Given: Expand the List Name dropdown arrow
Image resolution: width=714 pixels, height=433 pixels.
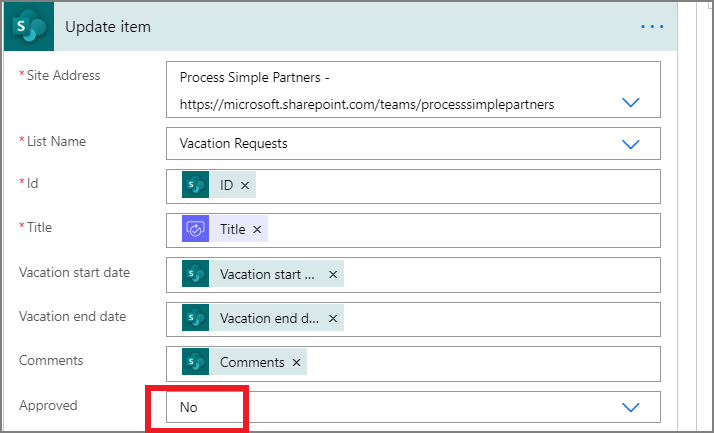Looking at the screenshot, I should point(631,144).
